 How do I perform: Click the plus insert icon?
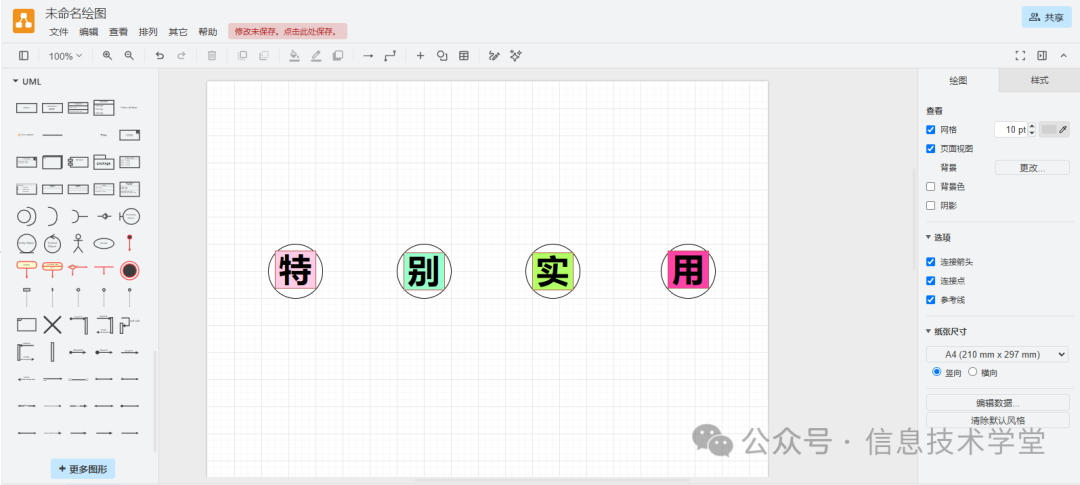(420, 56)
